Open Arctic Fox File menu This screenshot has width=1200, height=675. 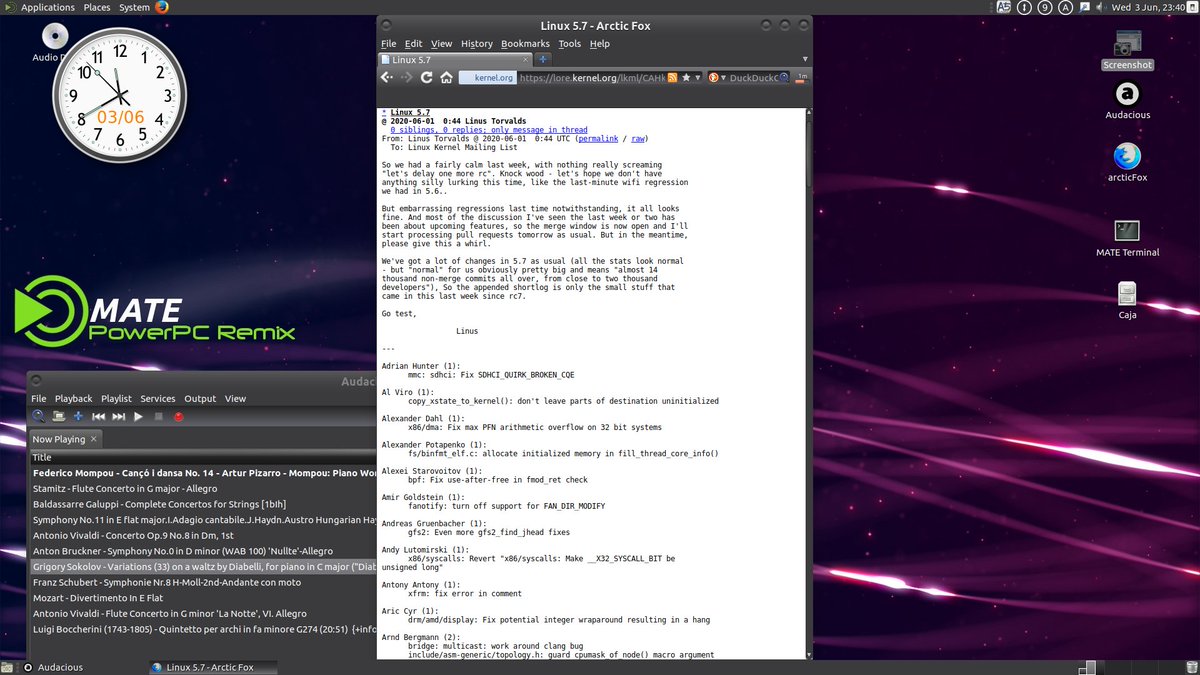(x=388, y=44)
